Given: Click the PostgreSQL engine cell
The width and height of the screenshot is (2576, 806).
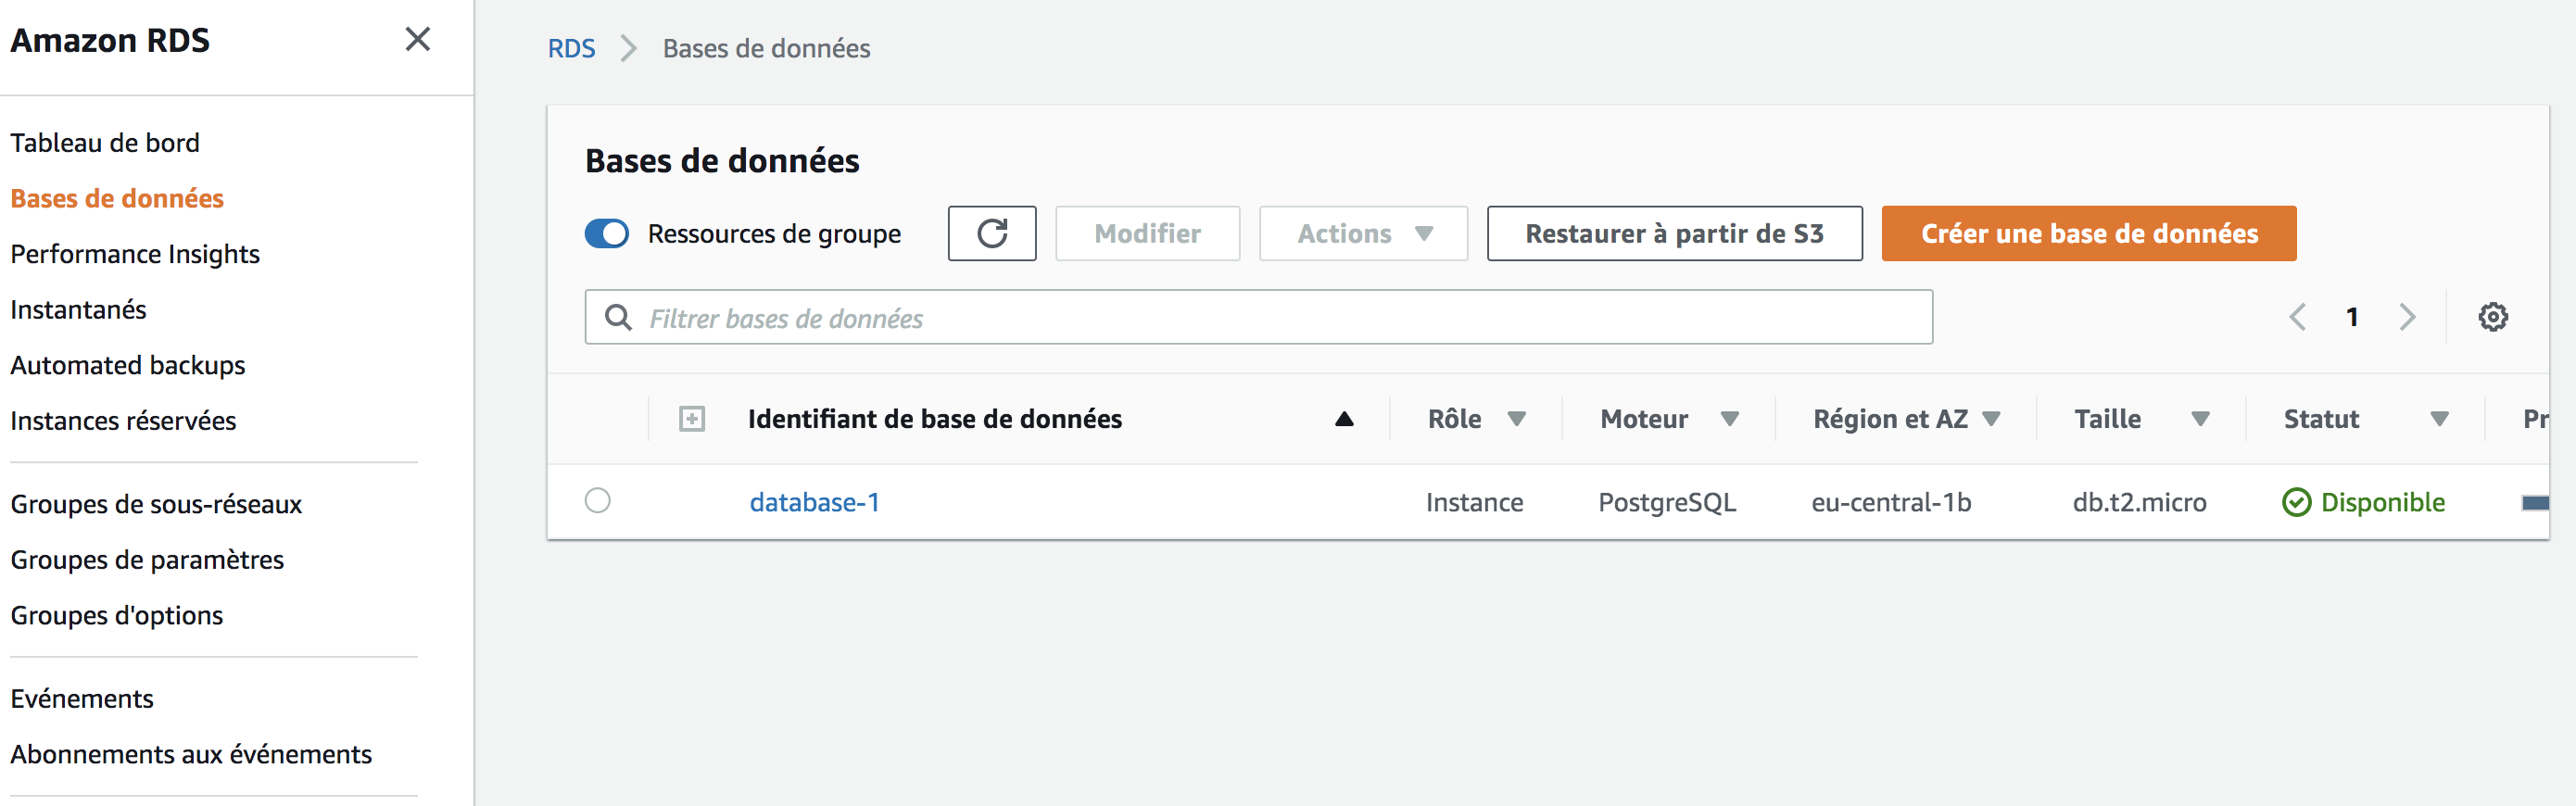Looking at the screenshot, I should click(x=1667, y=502).
